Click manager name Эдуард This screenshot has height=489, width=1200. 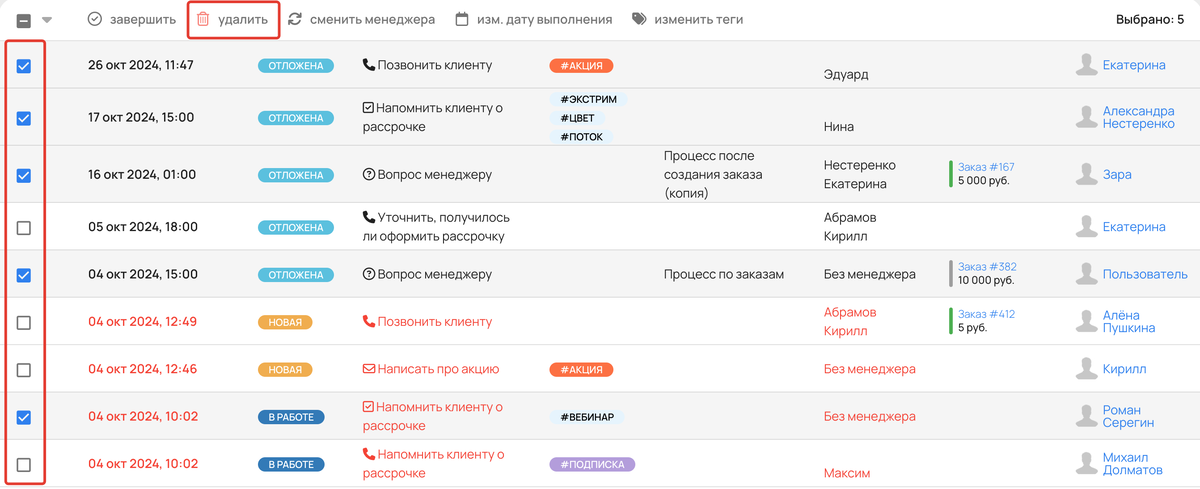[846, 74]
